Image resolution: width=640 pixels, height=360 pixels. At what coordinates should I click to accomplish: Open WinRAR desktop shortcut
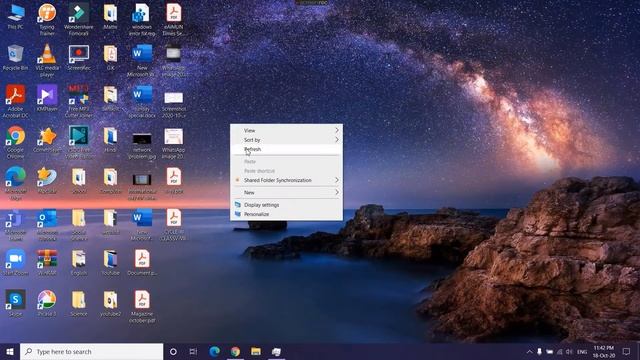click(x=47, y=262)
